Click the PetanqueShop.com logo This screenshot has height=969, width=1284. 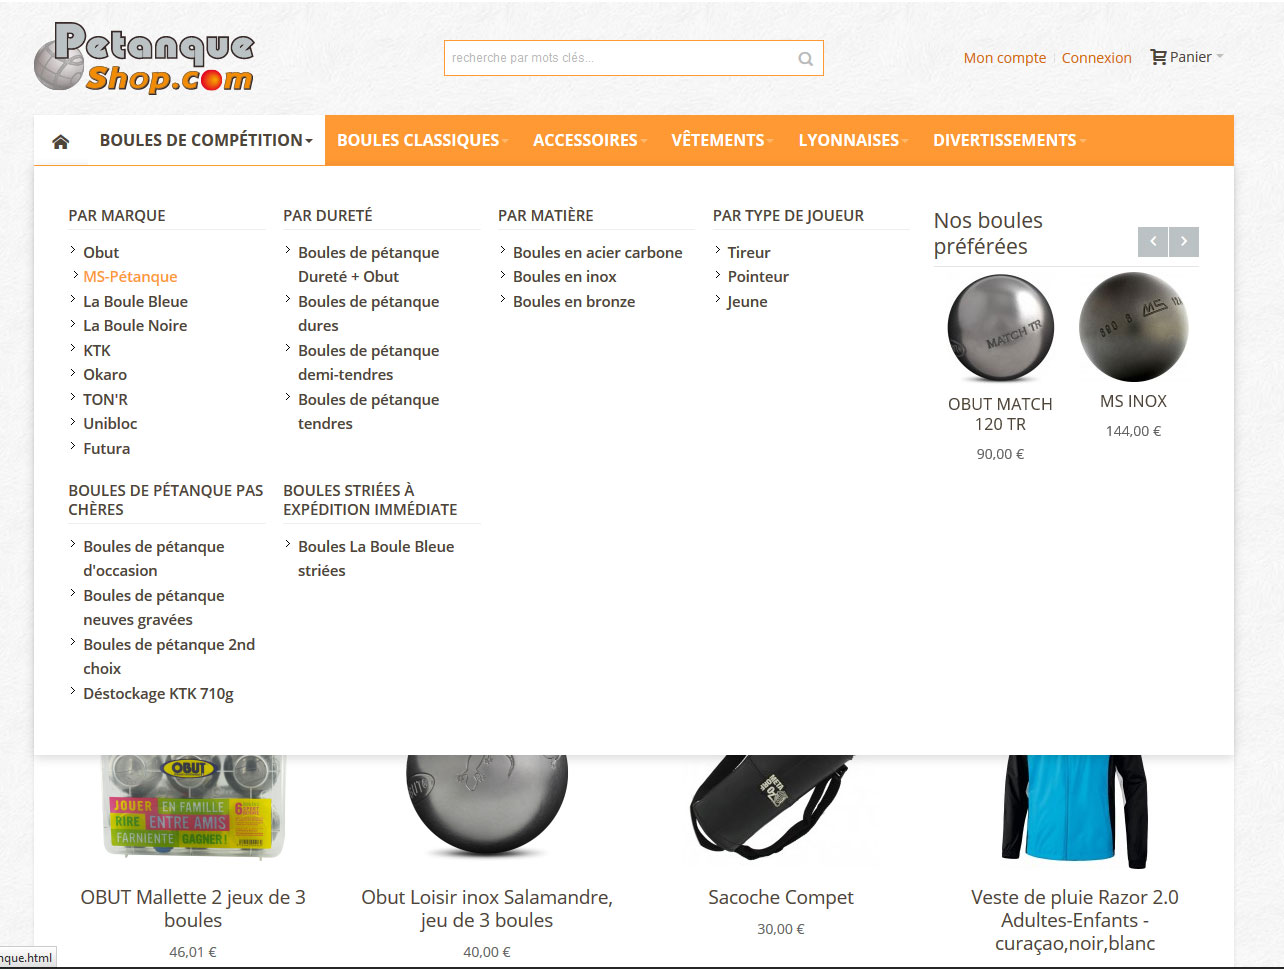pos(144,58)
